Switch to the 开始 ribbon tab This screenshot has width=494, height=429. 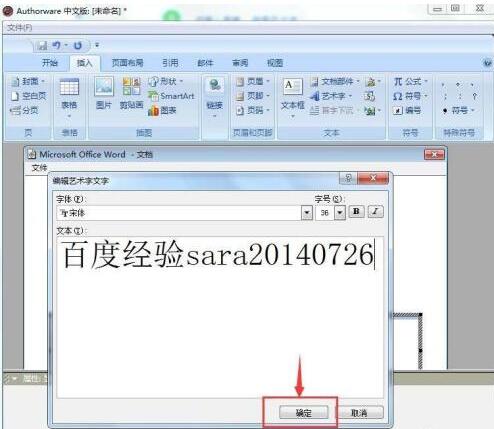click(x=50, y=62)
